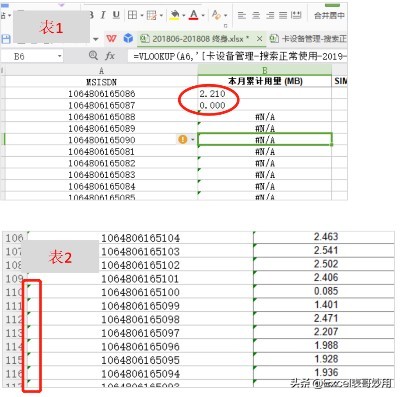
Task: Select column B header
Action: pyautogui.click(x=265, y=70)
